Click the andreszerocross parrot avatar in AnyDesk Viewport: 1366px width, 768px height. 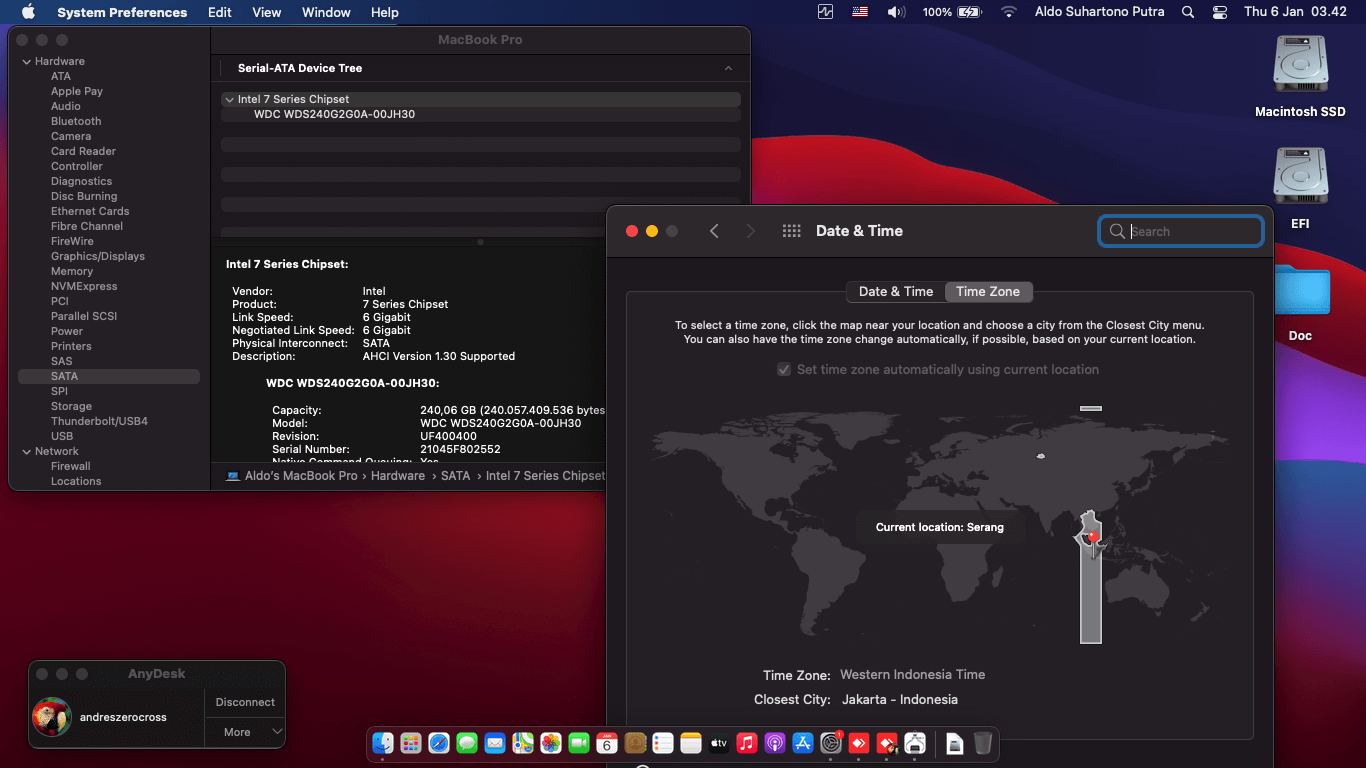click(x=52, y=717)
